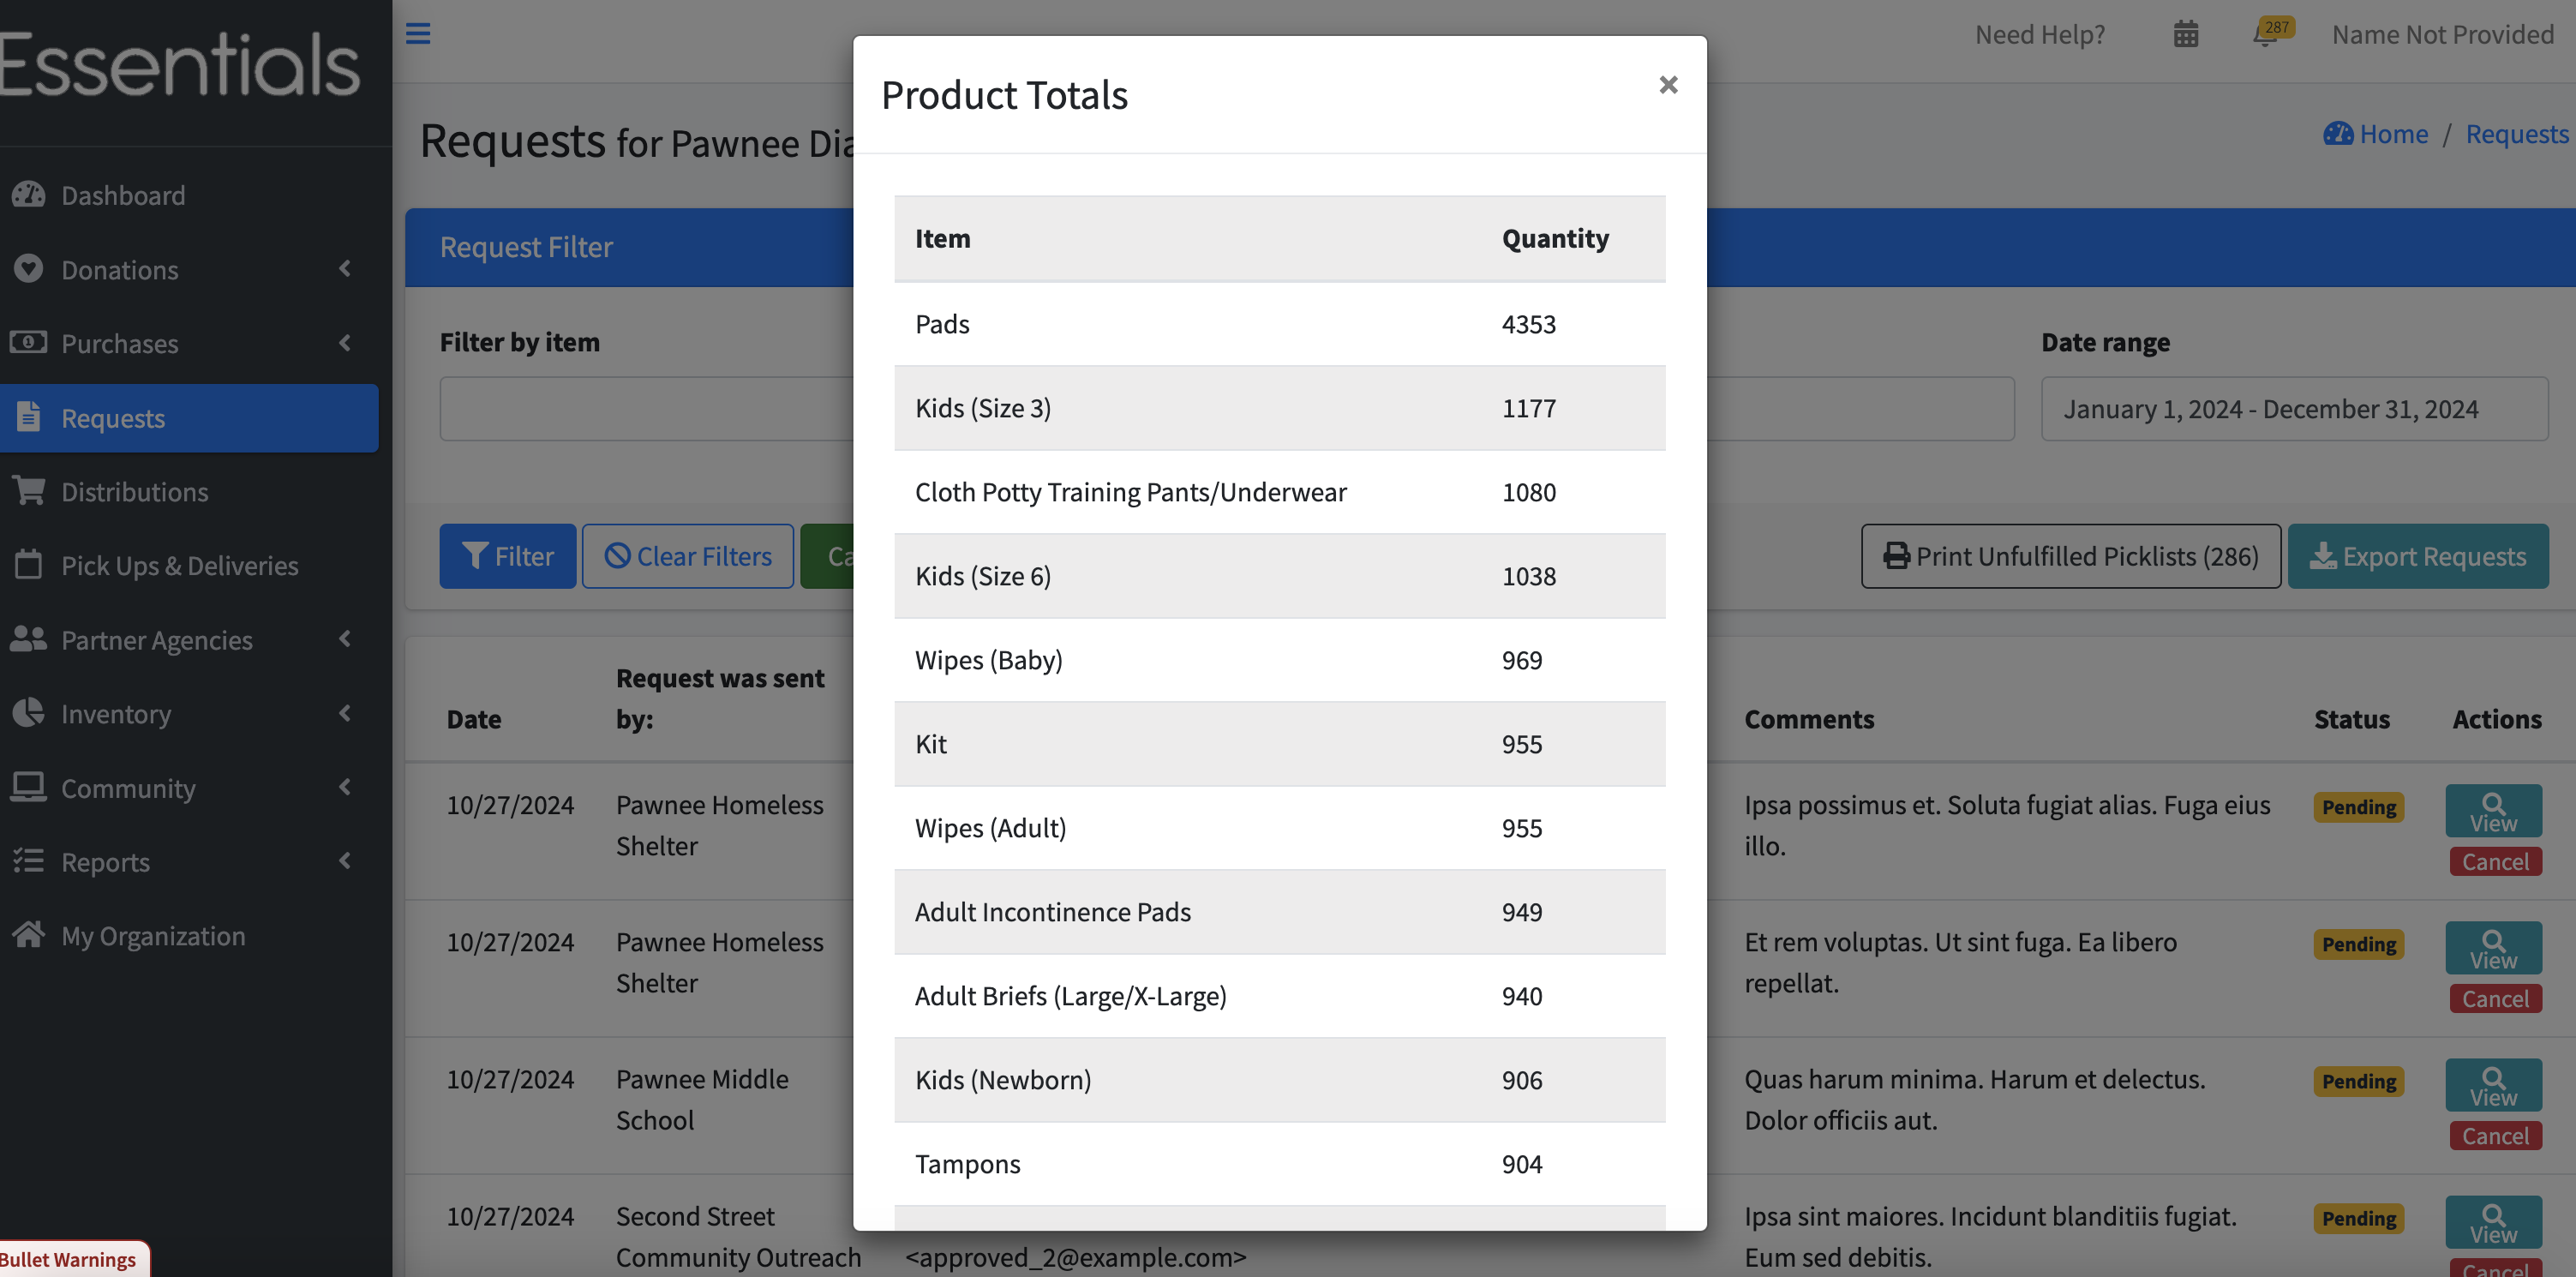Viewport: 2576px width, 1277px height.
Task: Click the Wipes (Baby) row
Action: [x=1279, y=660]
